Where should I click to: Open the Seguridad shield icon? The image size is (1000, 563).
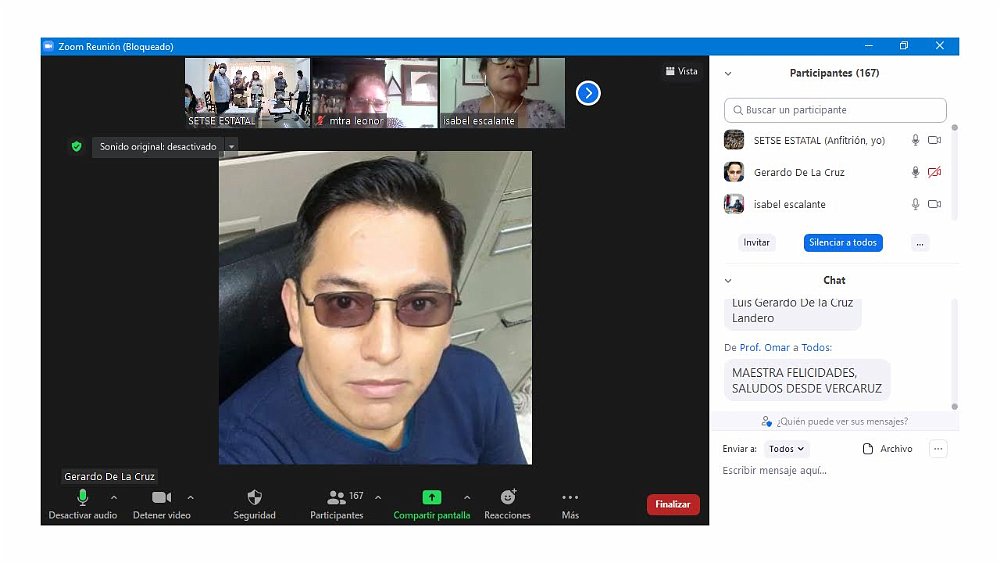pyautogui.click(x=254, y=497)
